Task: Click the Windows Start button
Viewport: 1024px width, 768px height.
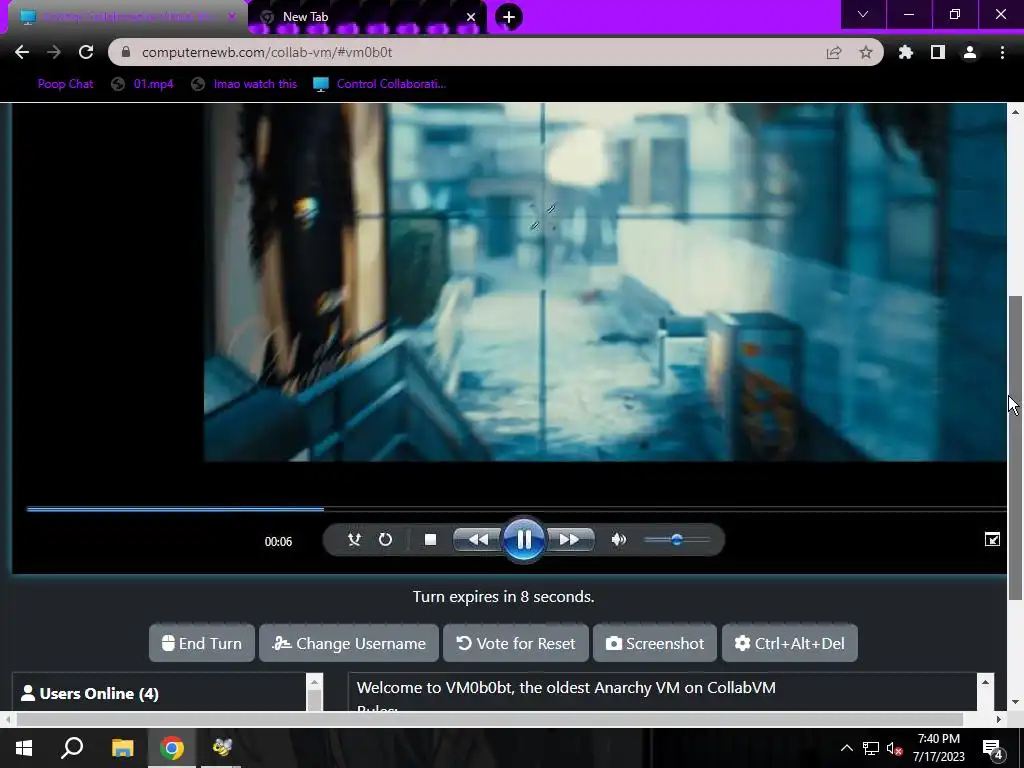Action: (24, 748)
